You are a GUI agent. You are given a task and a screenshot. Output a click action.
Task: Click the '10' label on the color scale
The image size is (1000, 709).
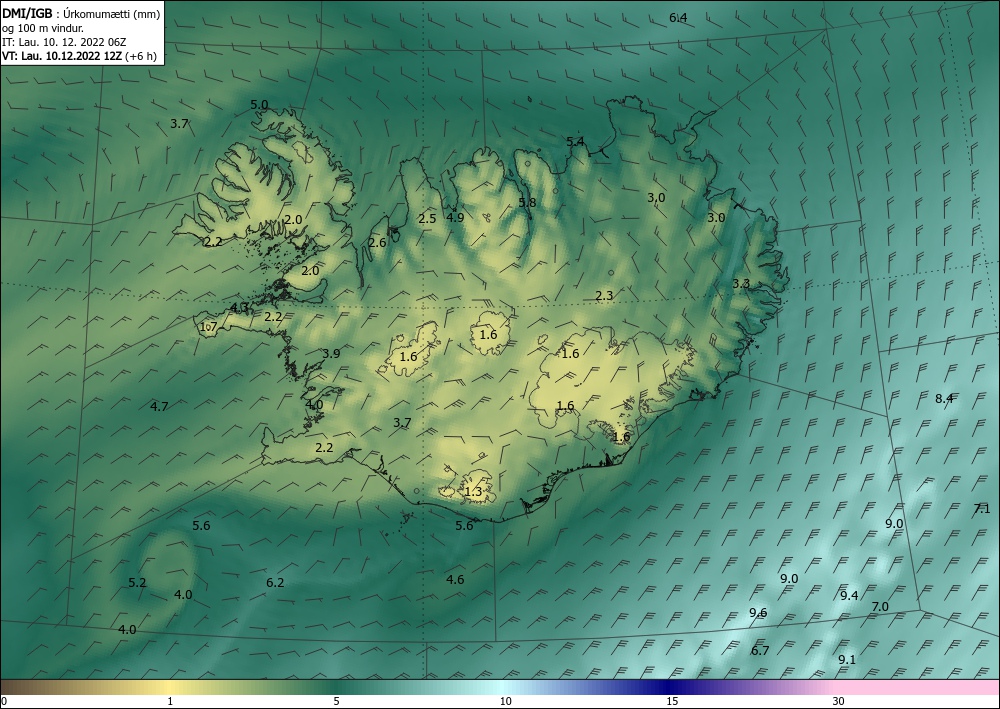[505, 701]
